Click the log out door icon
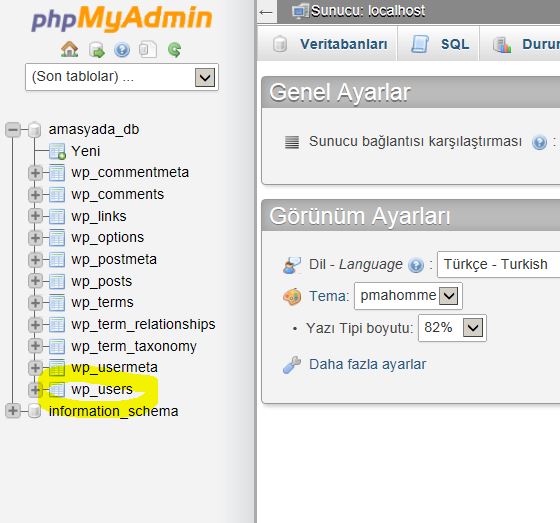This screenshot has height=523, width=560. coord(96,50)
